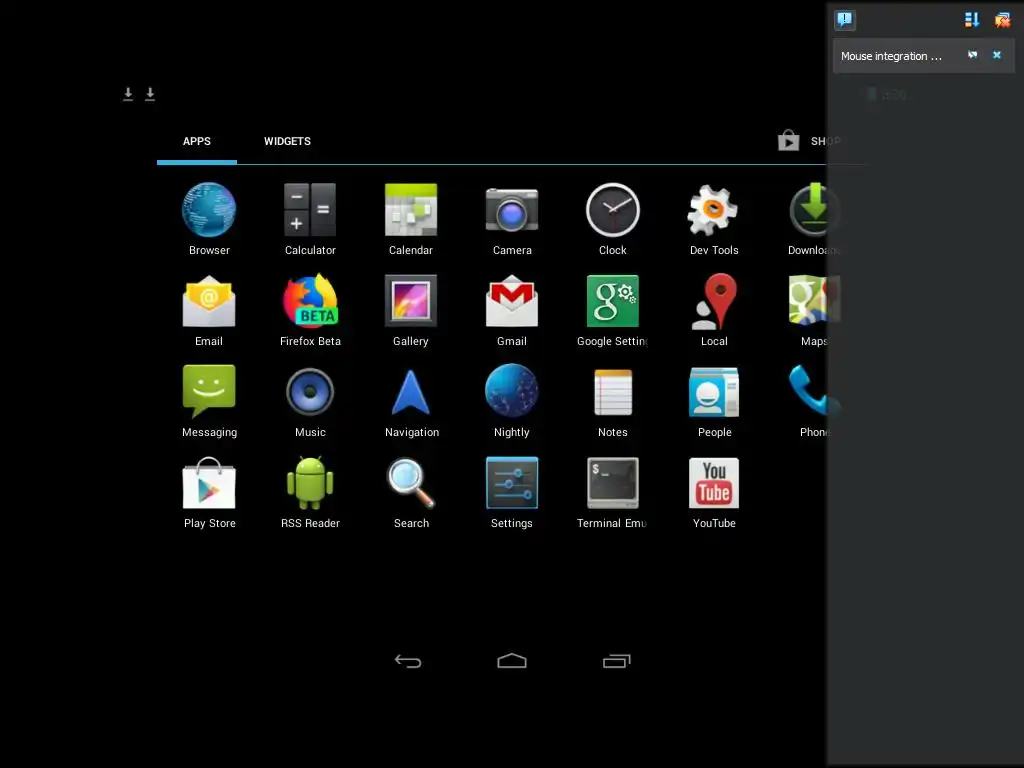
Task: Open Dev Tools app
Action: 714,219
